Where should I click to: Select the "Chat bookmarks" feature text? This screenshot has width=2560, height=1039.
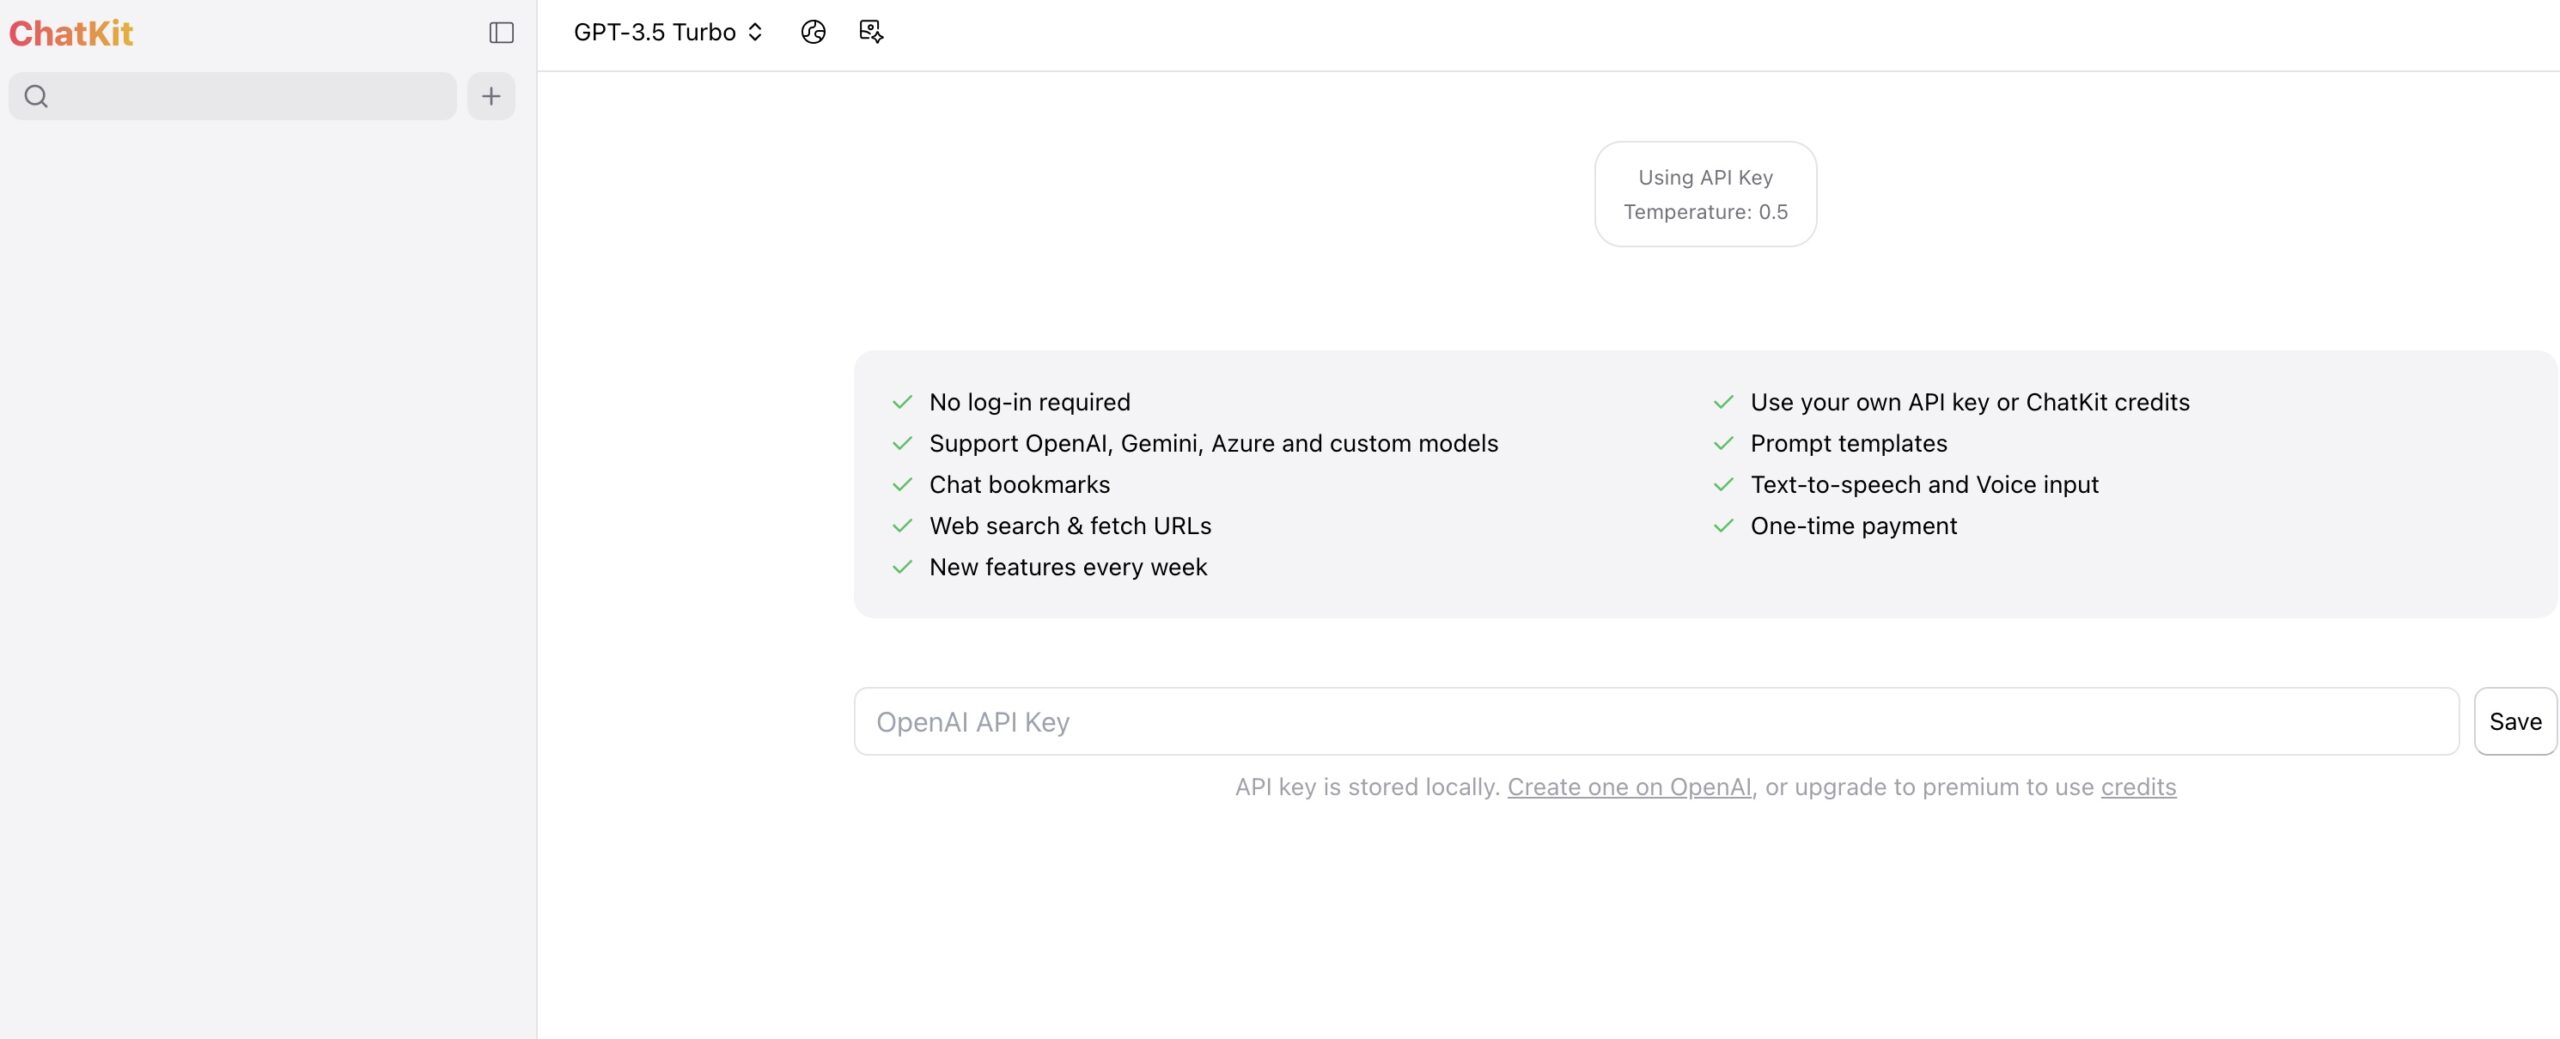(x=1019, y=485)
